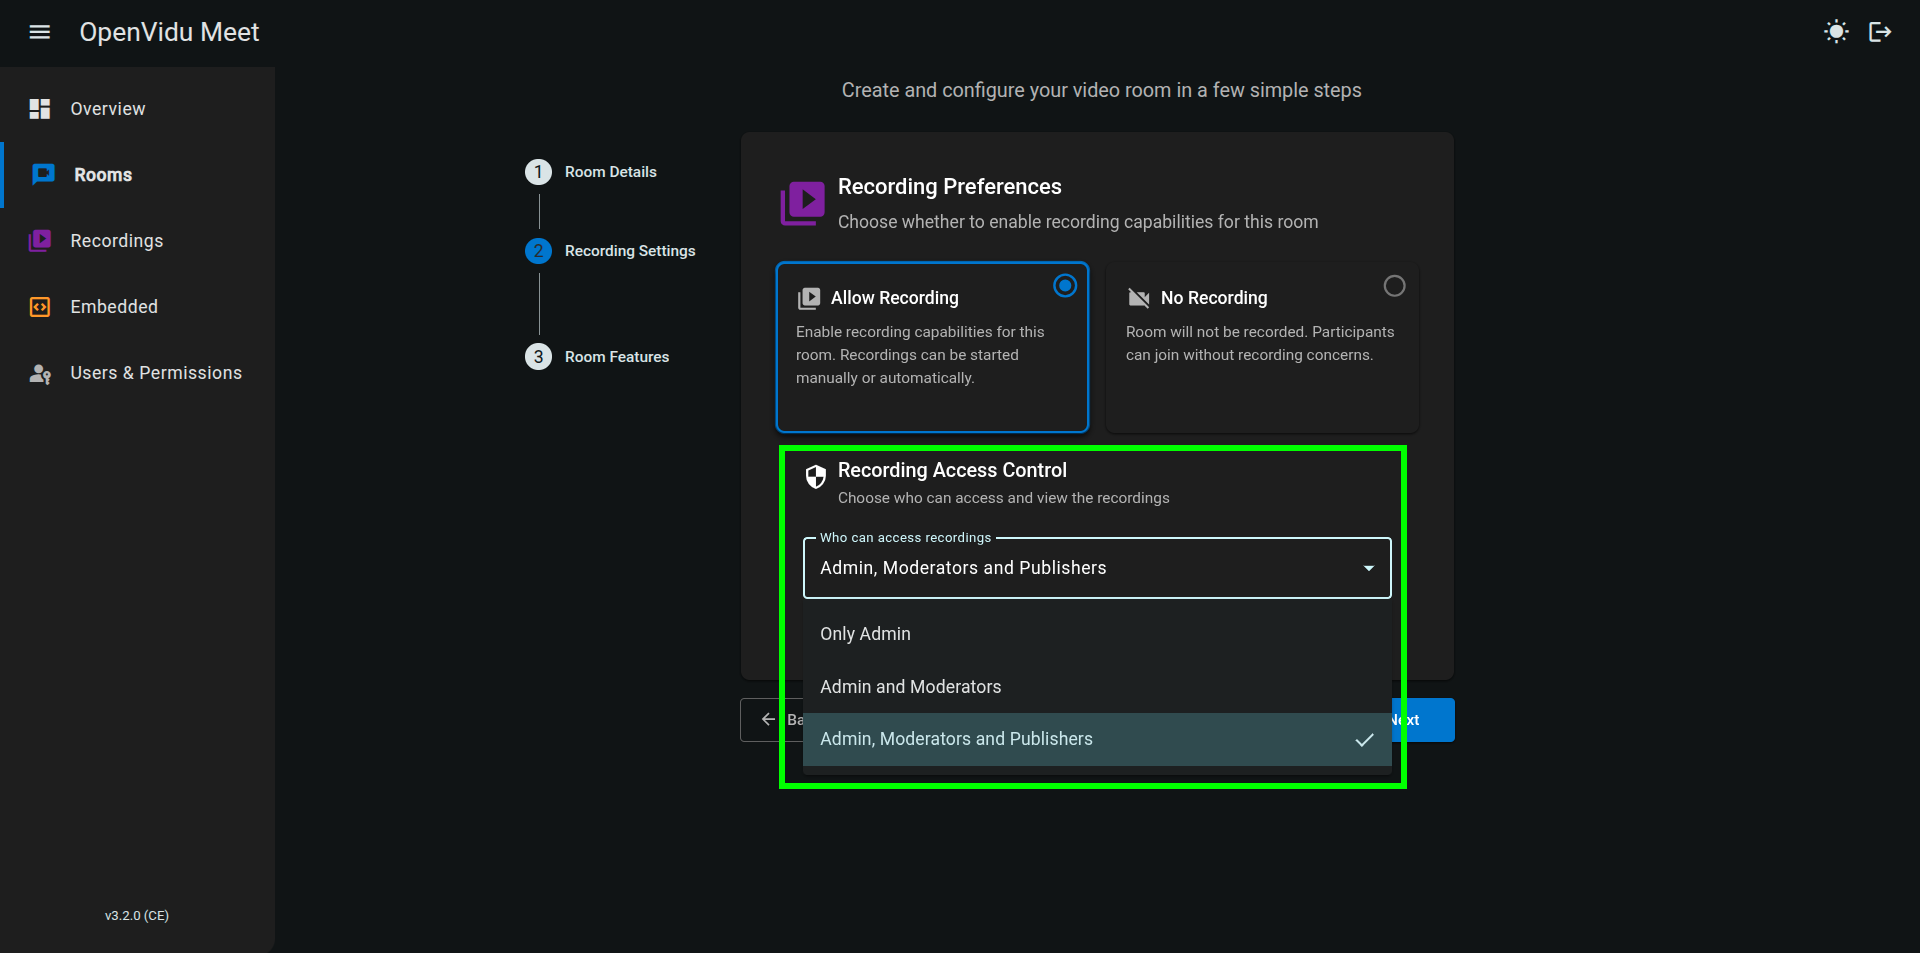Click the Recordings sidebar icon
Screen dimensions: 1920x953
point(40,241)
